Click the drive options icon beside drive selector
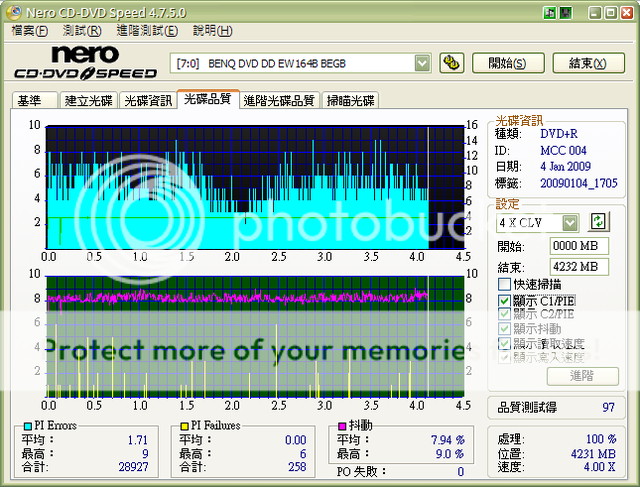This screenshot has height=487, width=640. pyautogui.click(x=451, y=63)
